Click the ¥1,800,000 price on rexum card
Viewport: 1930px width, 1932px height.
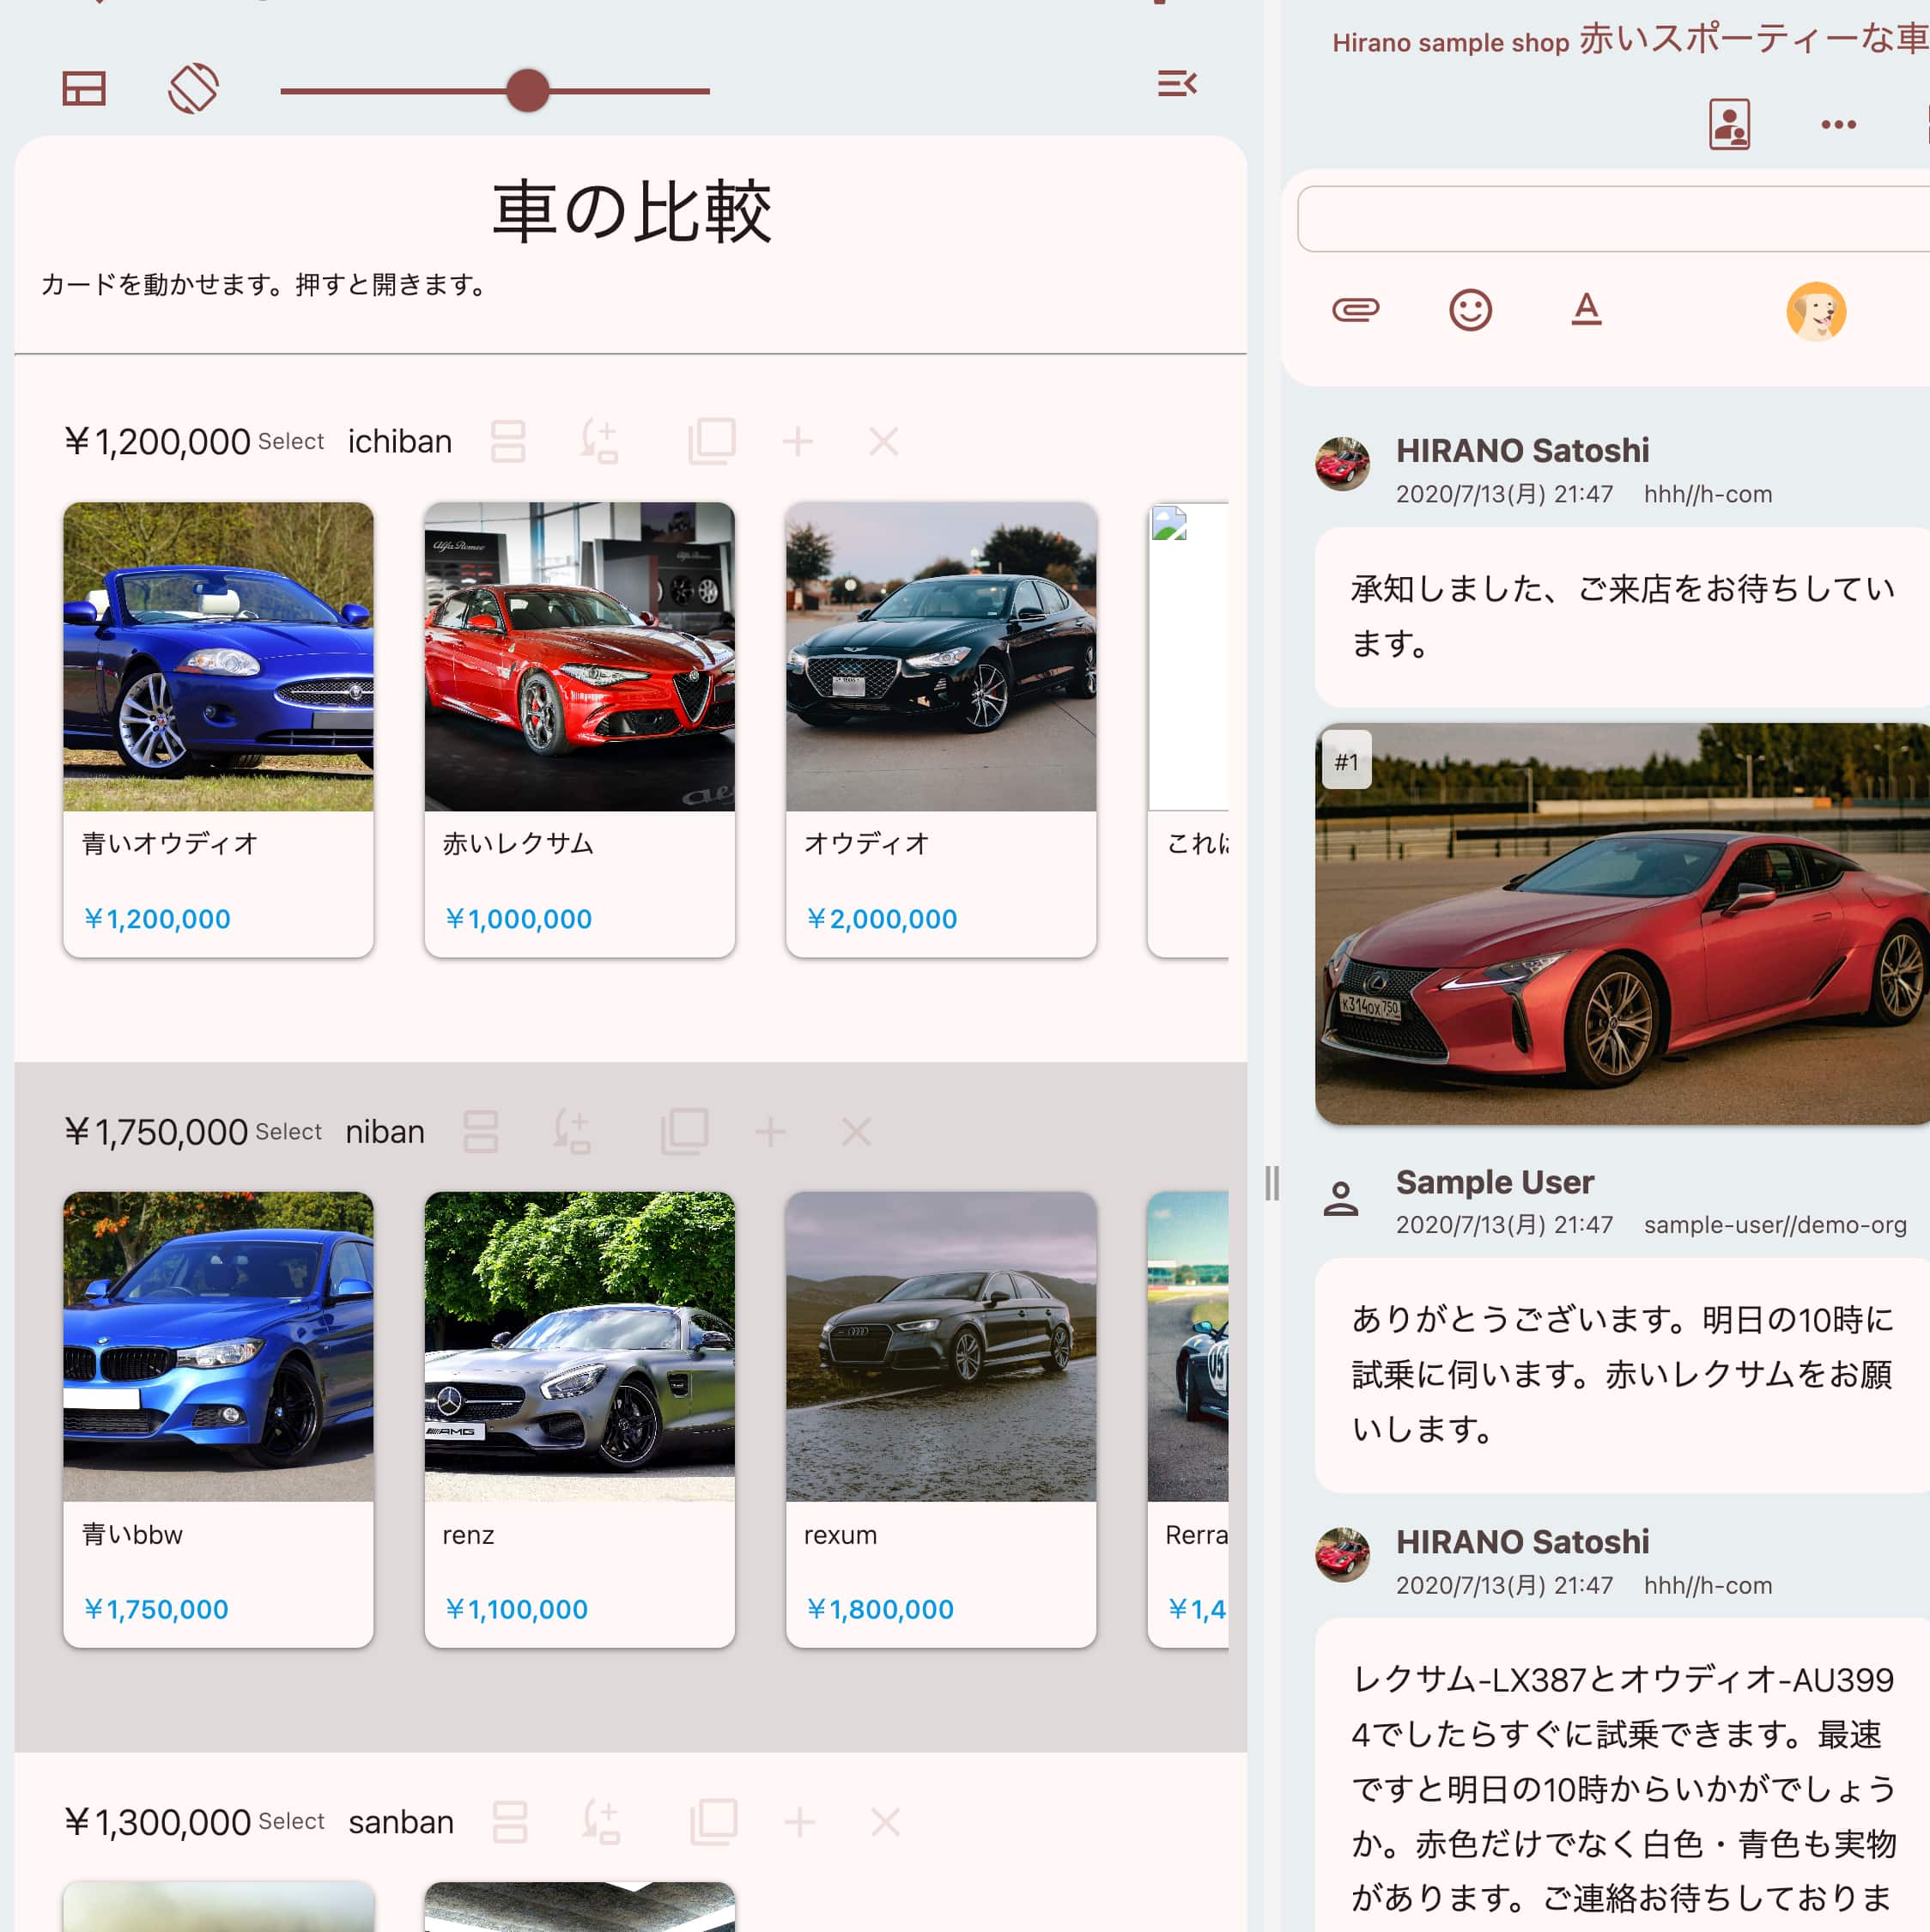pos(880,1609)
